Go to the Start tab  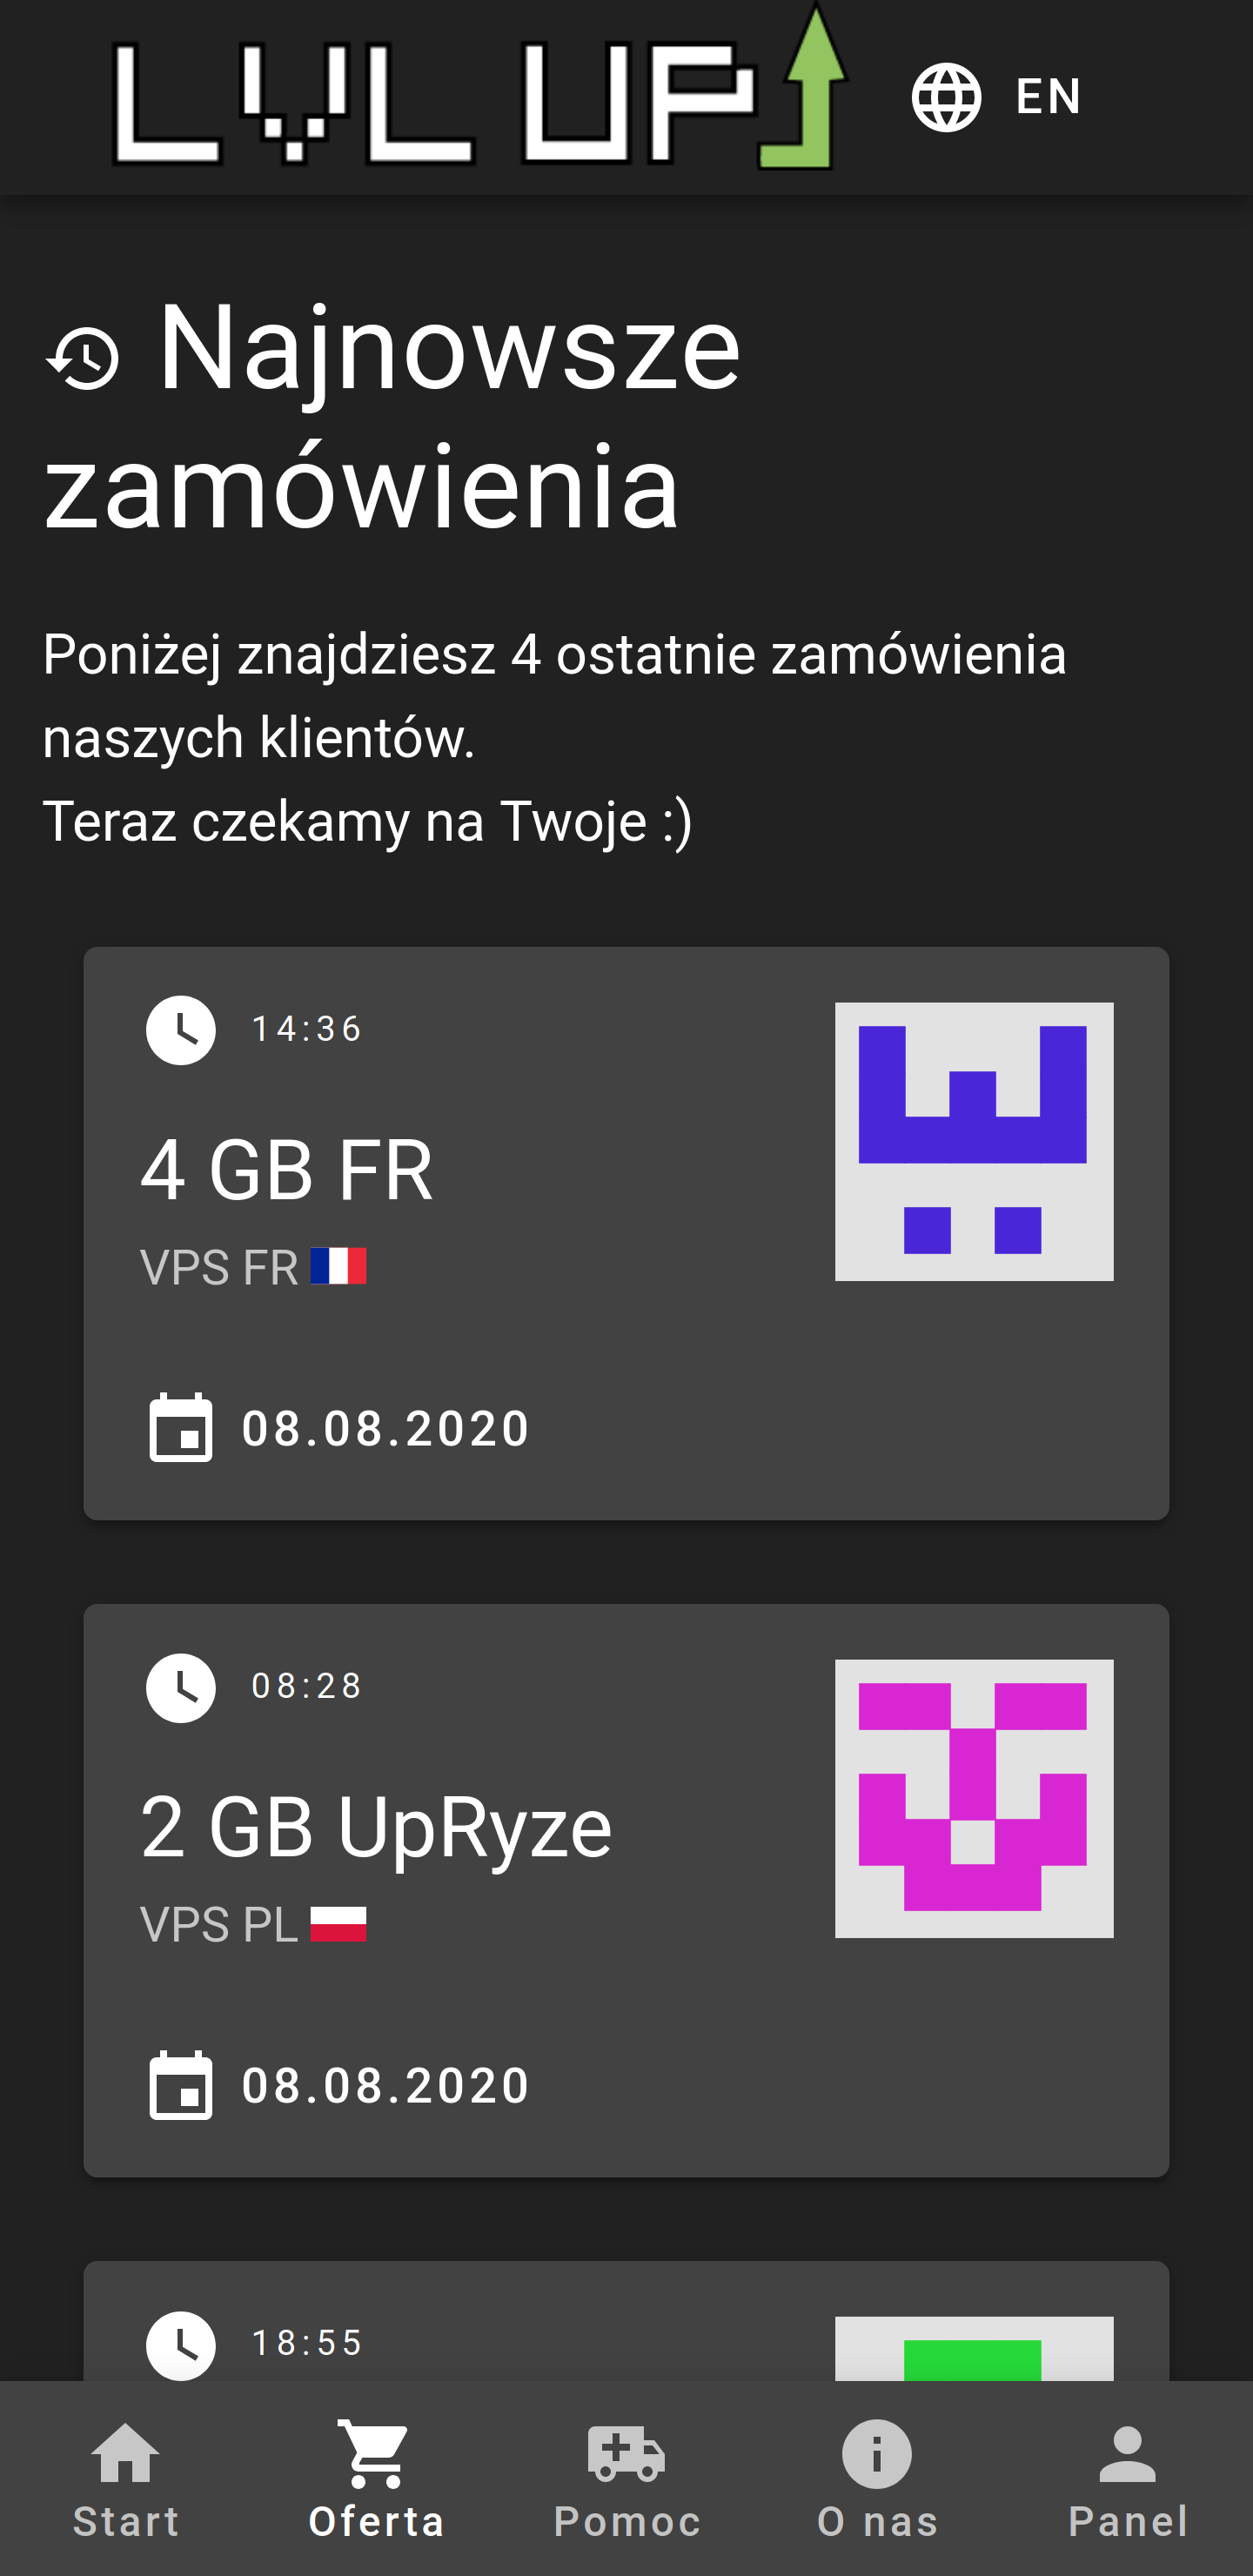pyautogui.click(x=126, y=2478)
